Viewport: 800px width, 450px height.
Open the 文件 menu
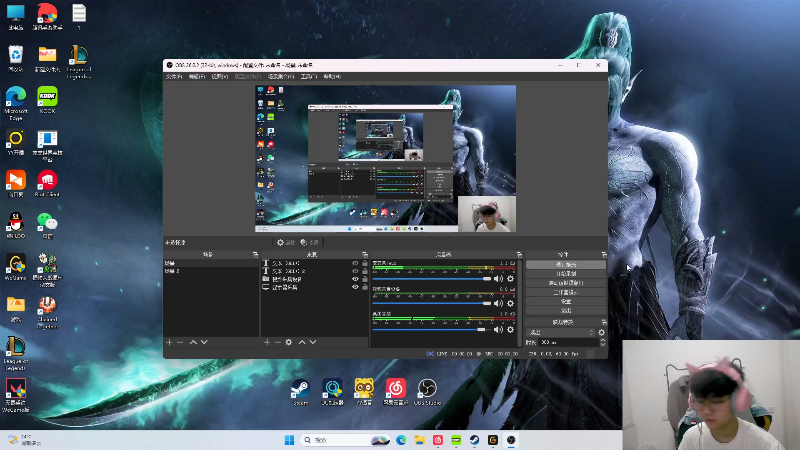tap(174, 76)
